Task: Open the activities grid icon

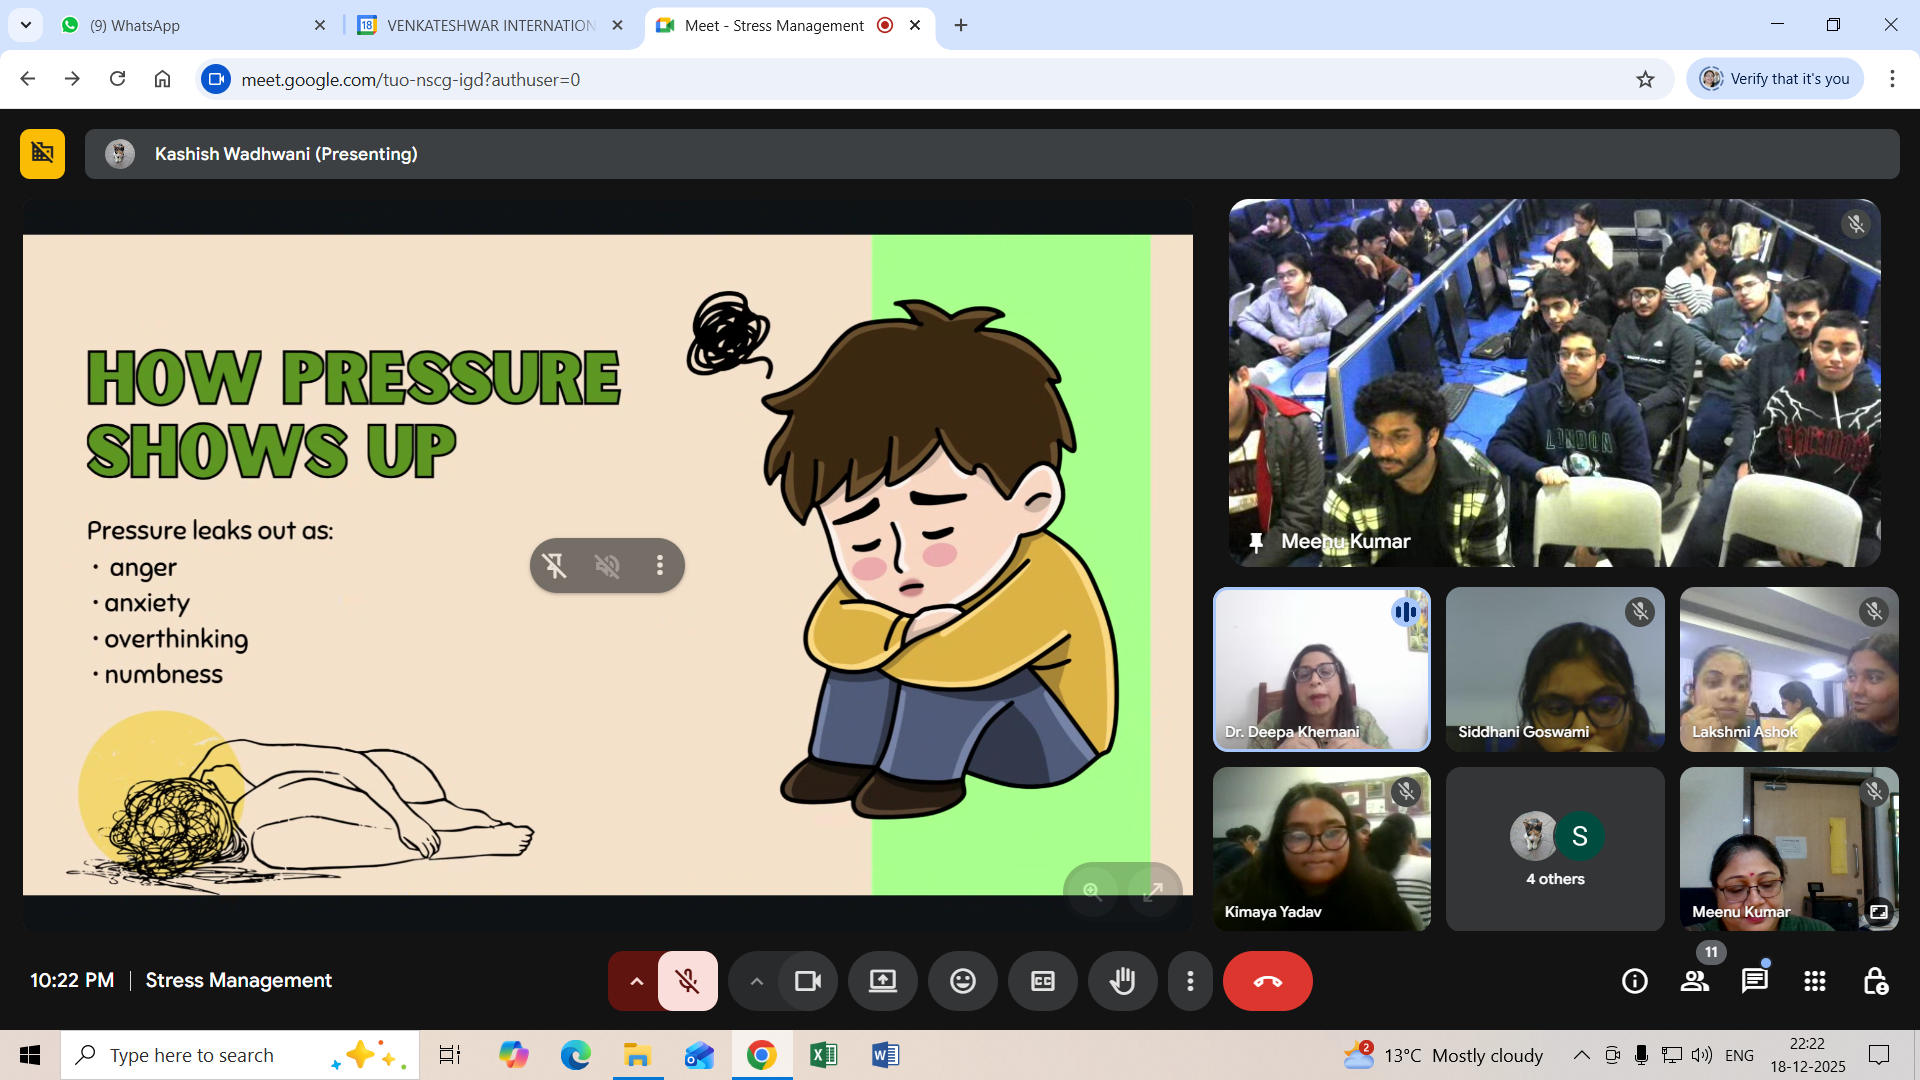Action: tap(1814, 981)
